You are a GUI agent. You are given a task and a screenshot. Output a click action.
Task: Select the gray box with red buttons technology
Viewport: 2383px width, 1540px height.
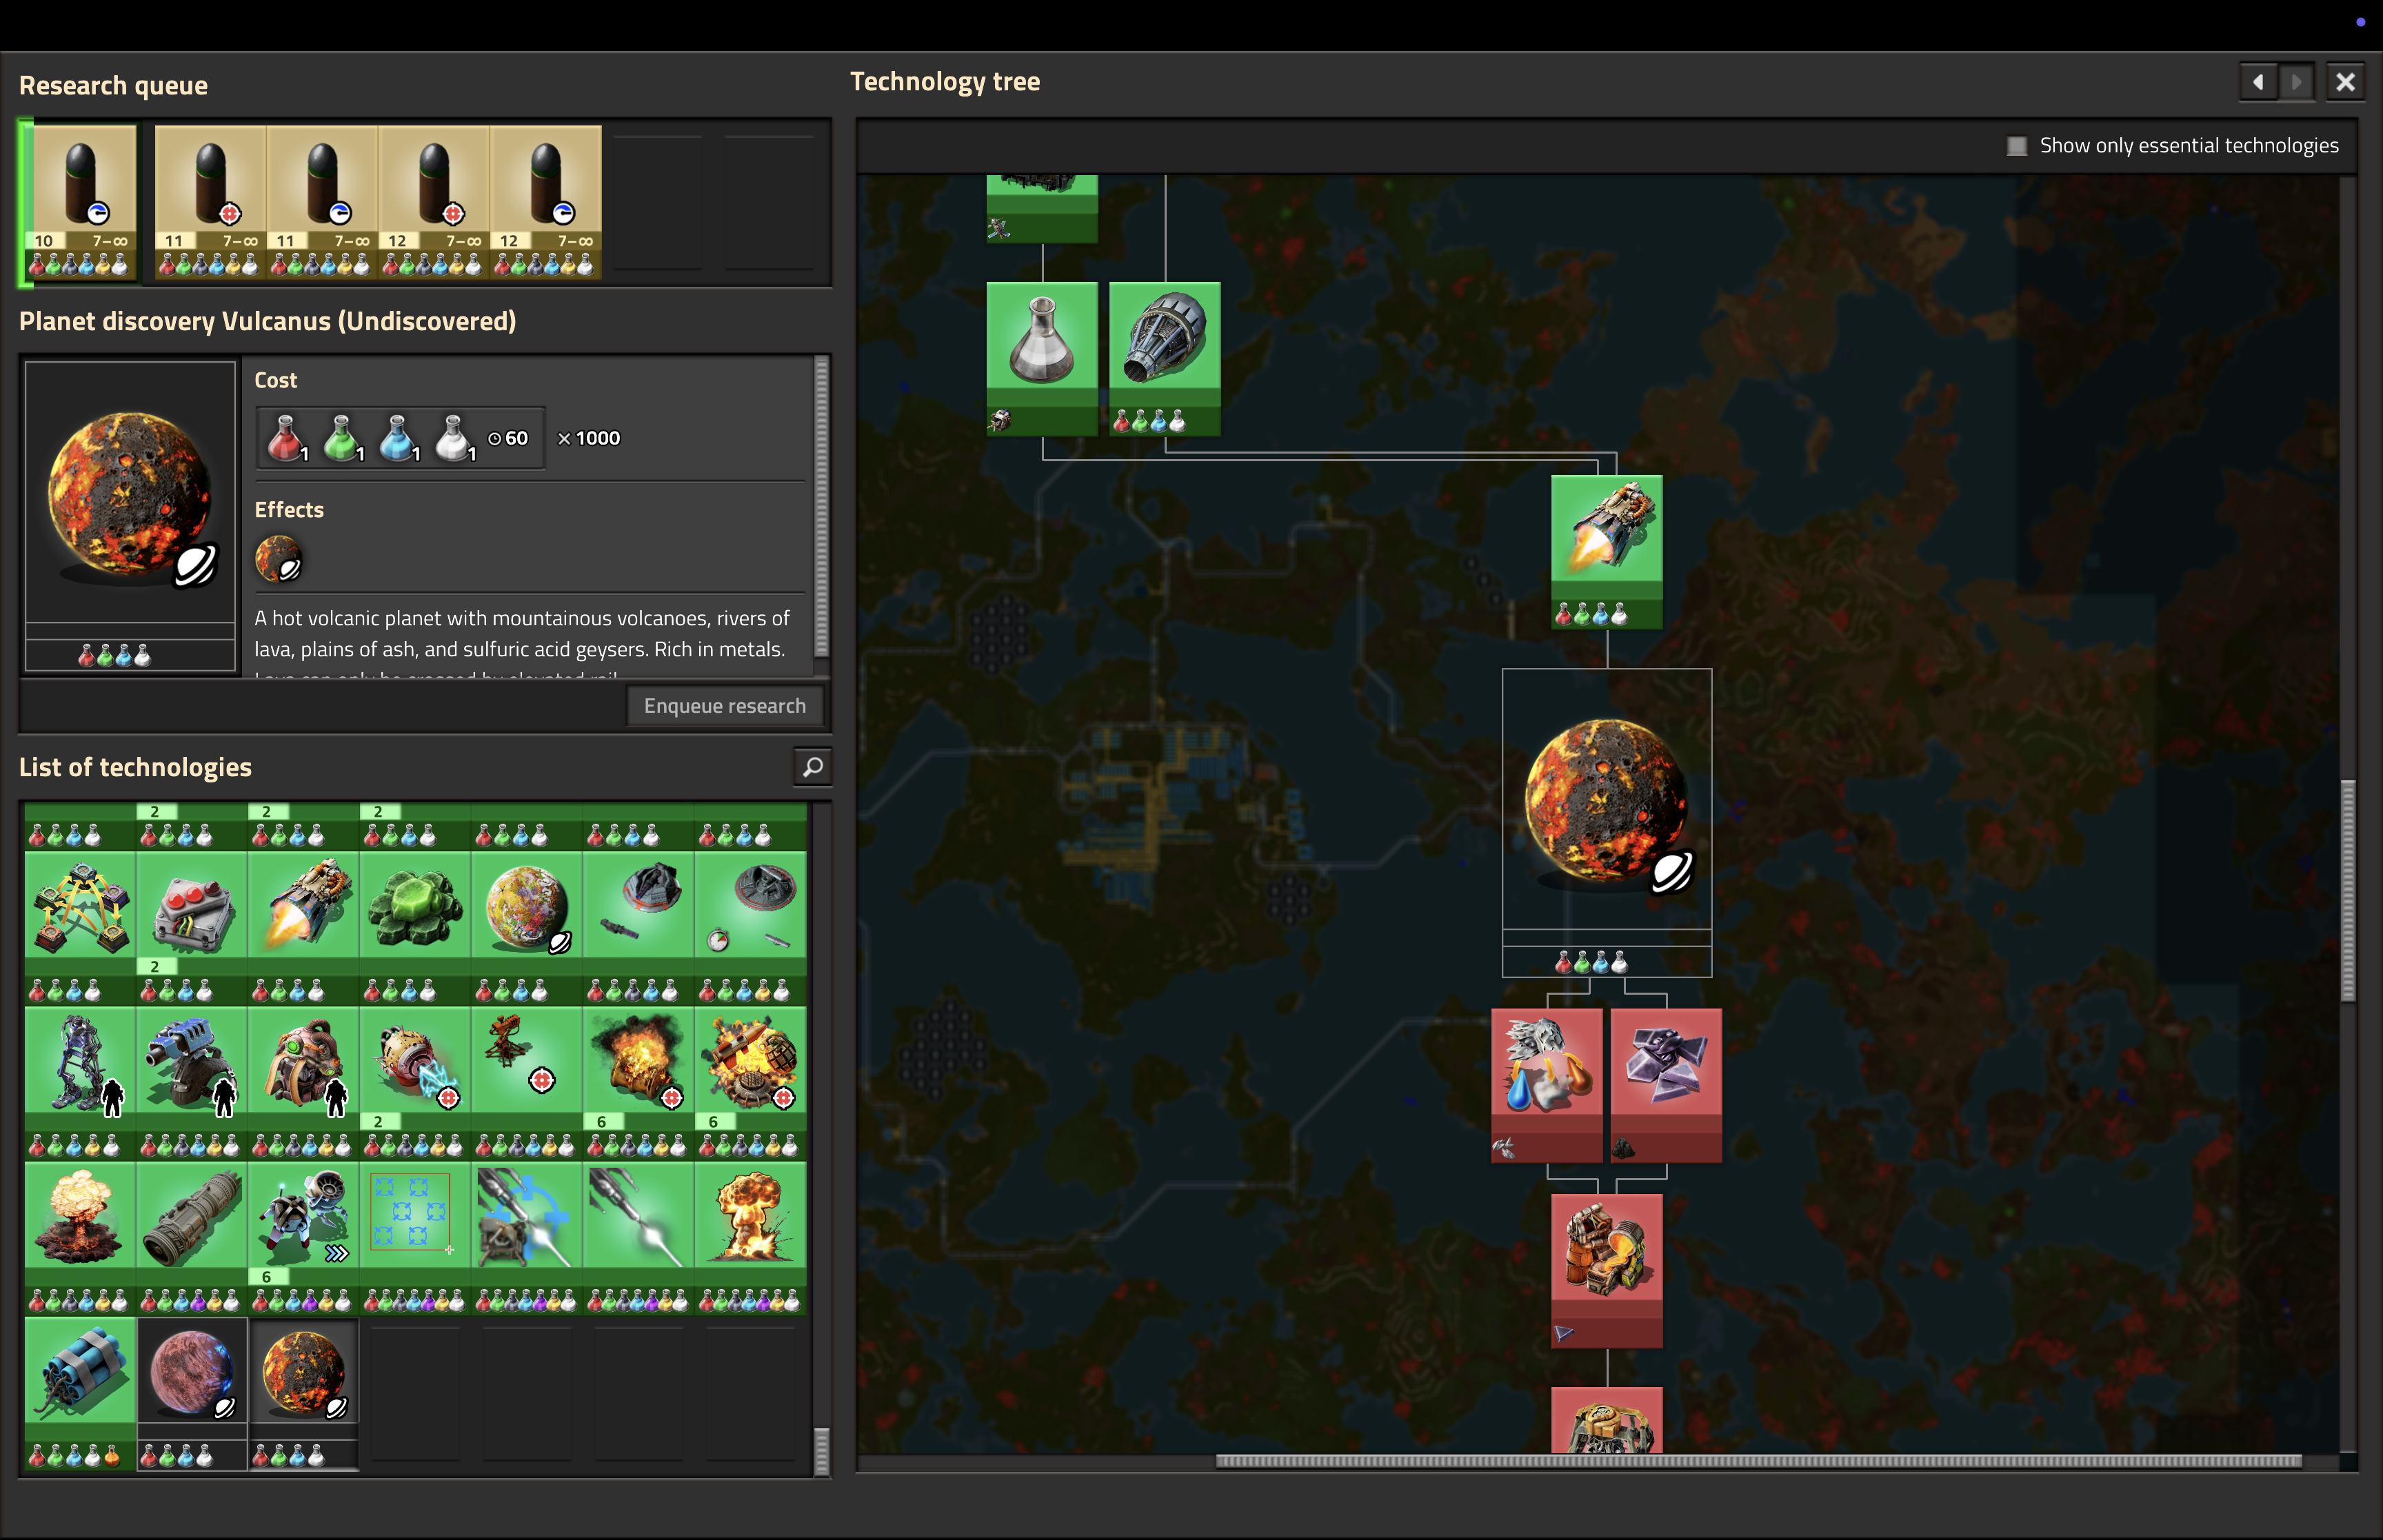[192, 928]
